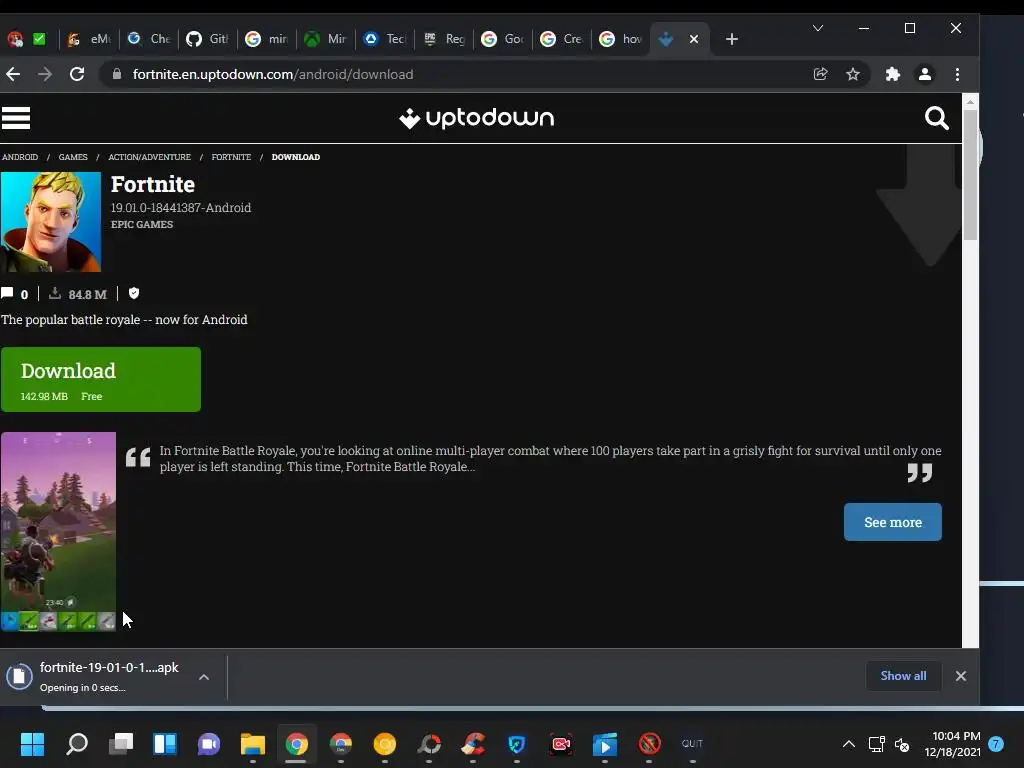Click the Fortnite app icon image
This screenshot has width=1024, height=768.
pos(51,222)
